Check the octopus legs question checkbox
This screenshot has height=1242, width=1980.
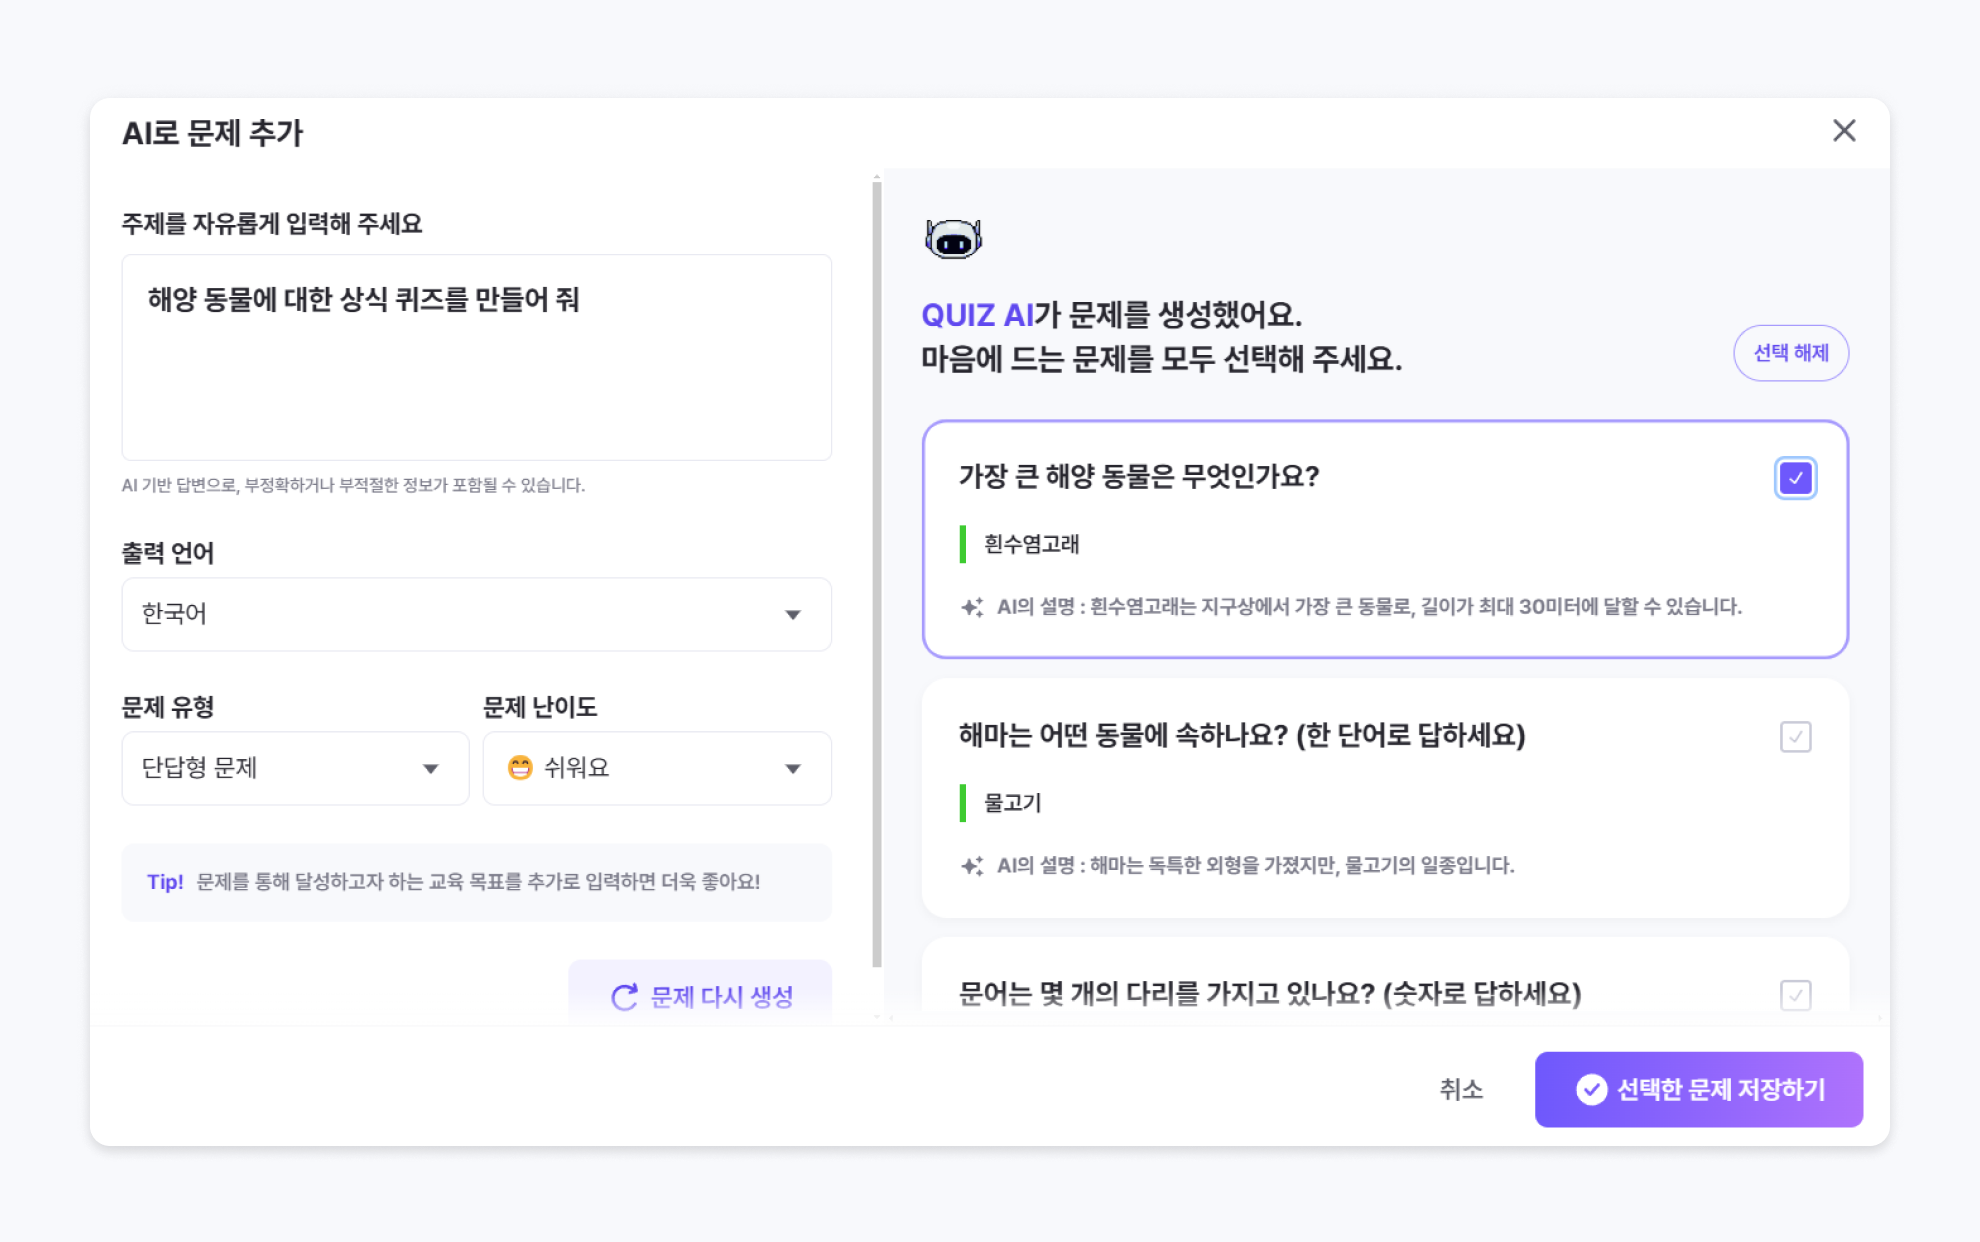tap(1795, 995)
